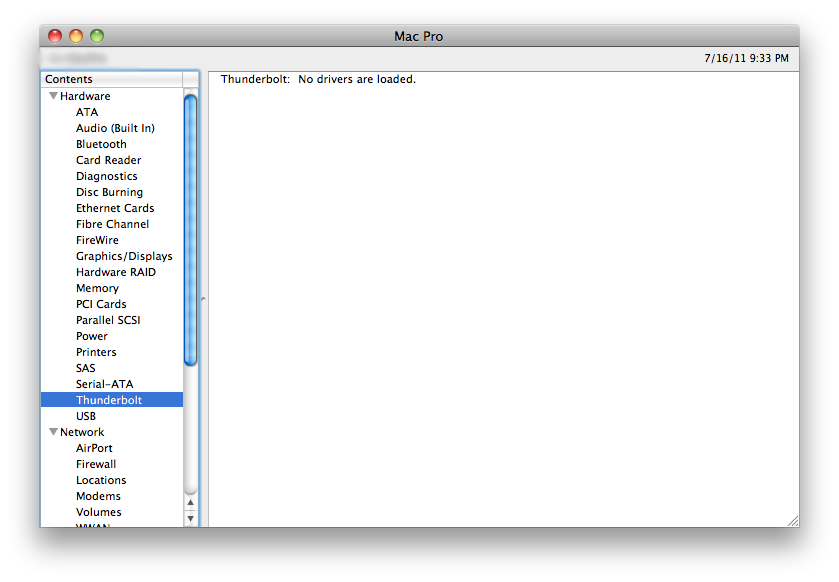Show Ethernet Cards information

[115, 208]
